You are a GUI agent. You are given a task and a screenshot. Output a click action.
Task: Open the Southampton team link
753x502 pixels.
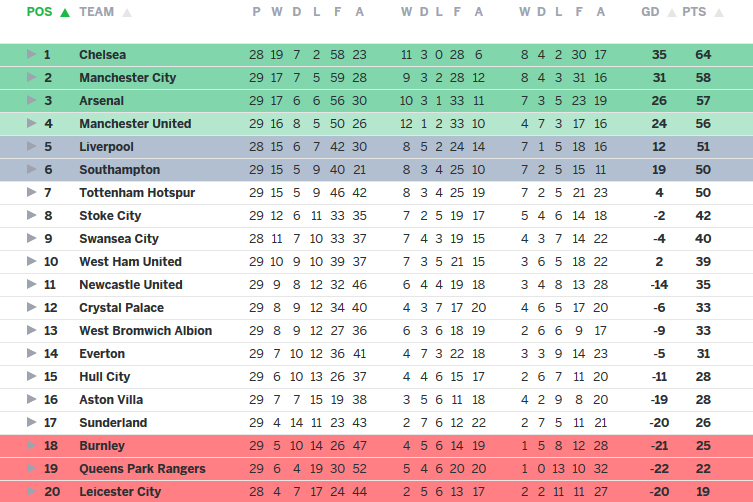click(x=119, y=170)
